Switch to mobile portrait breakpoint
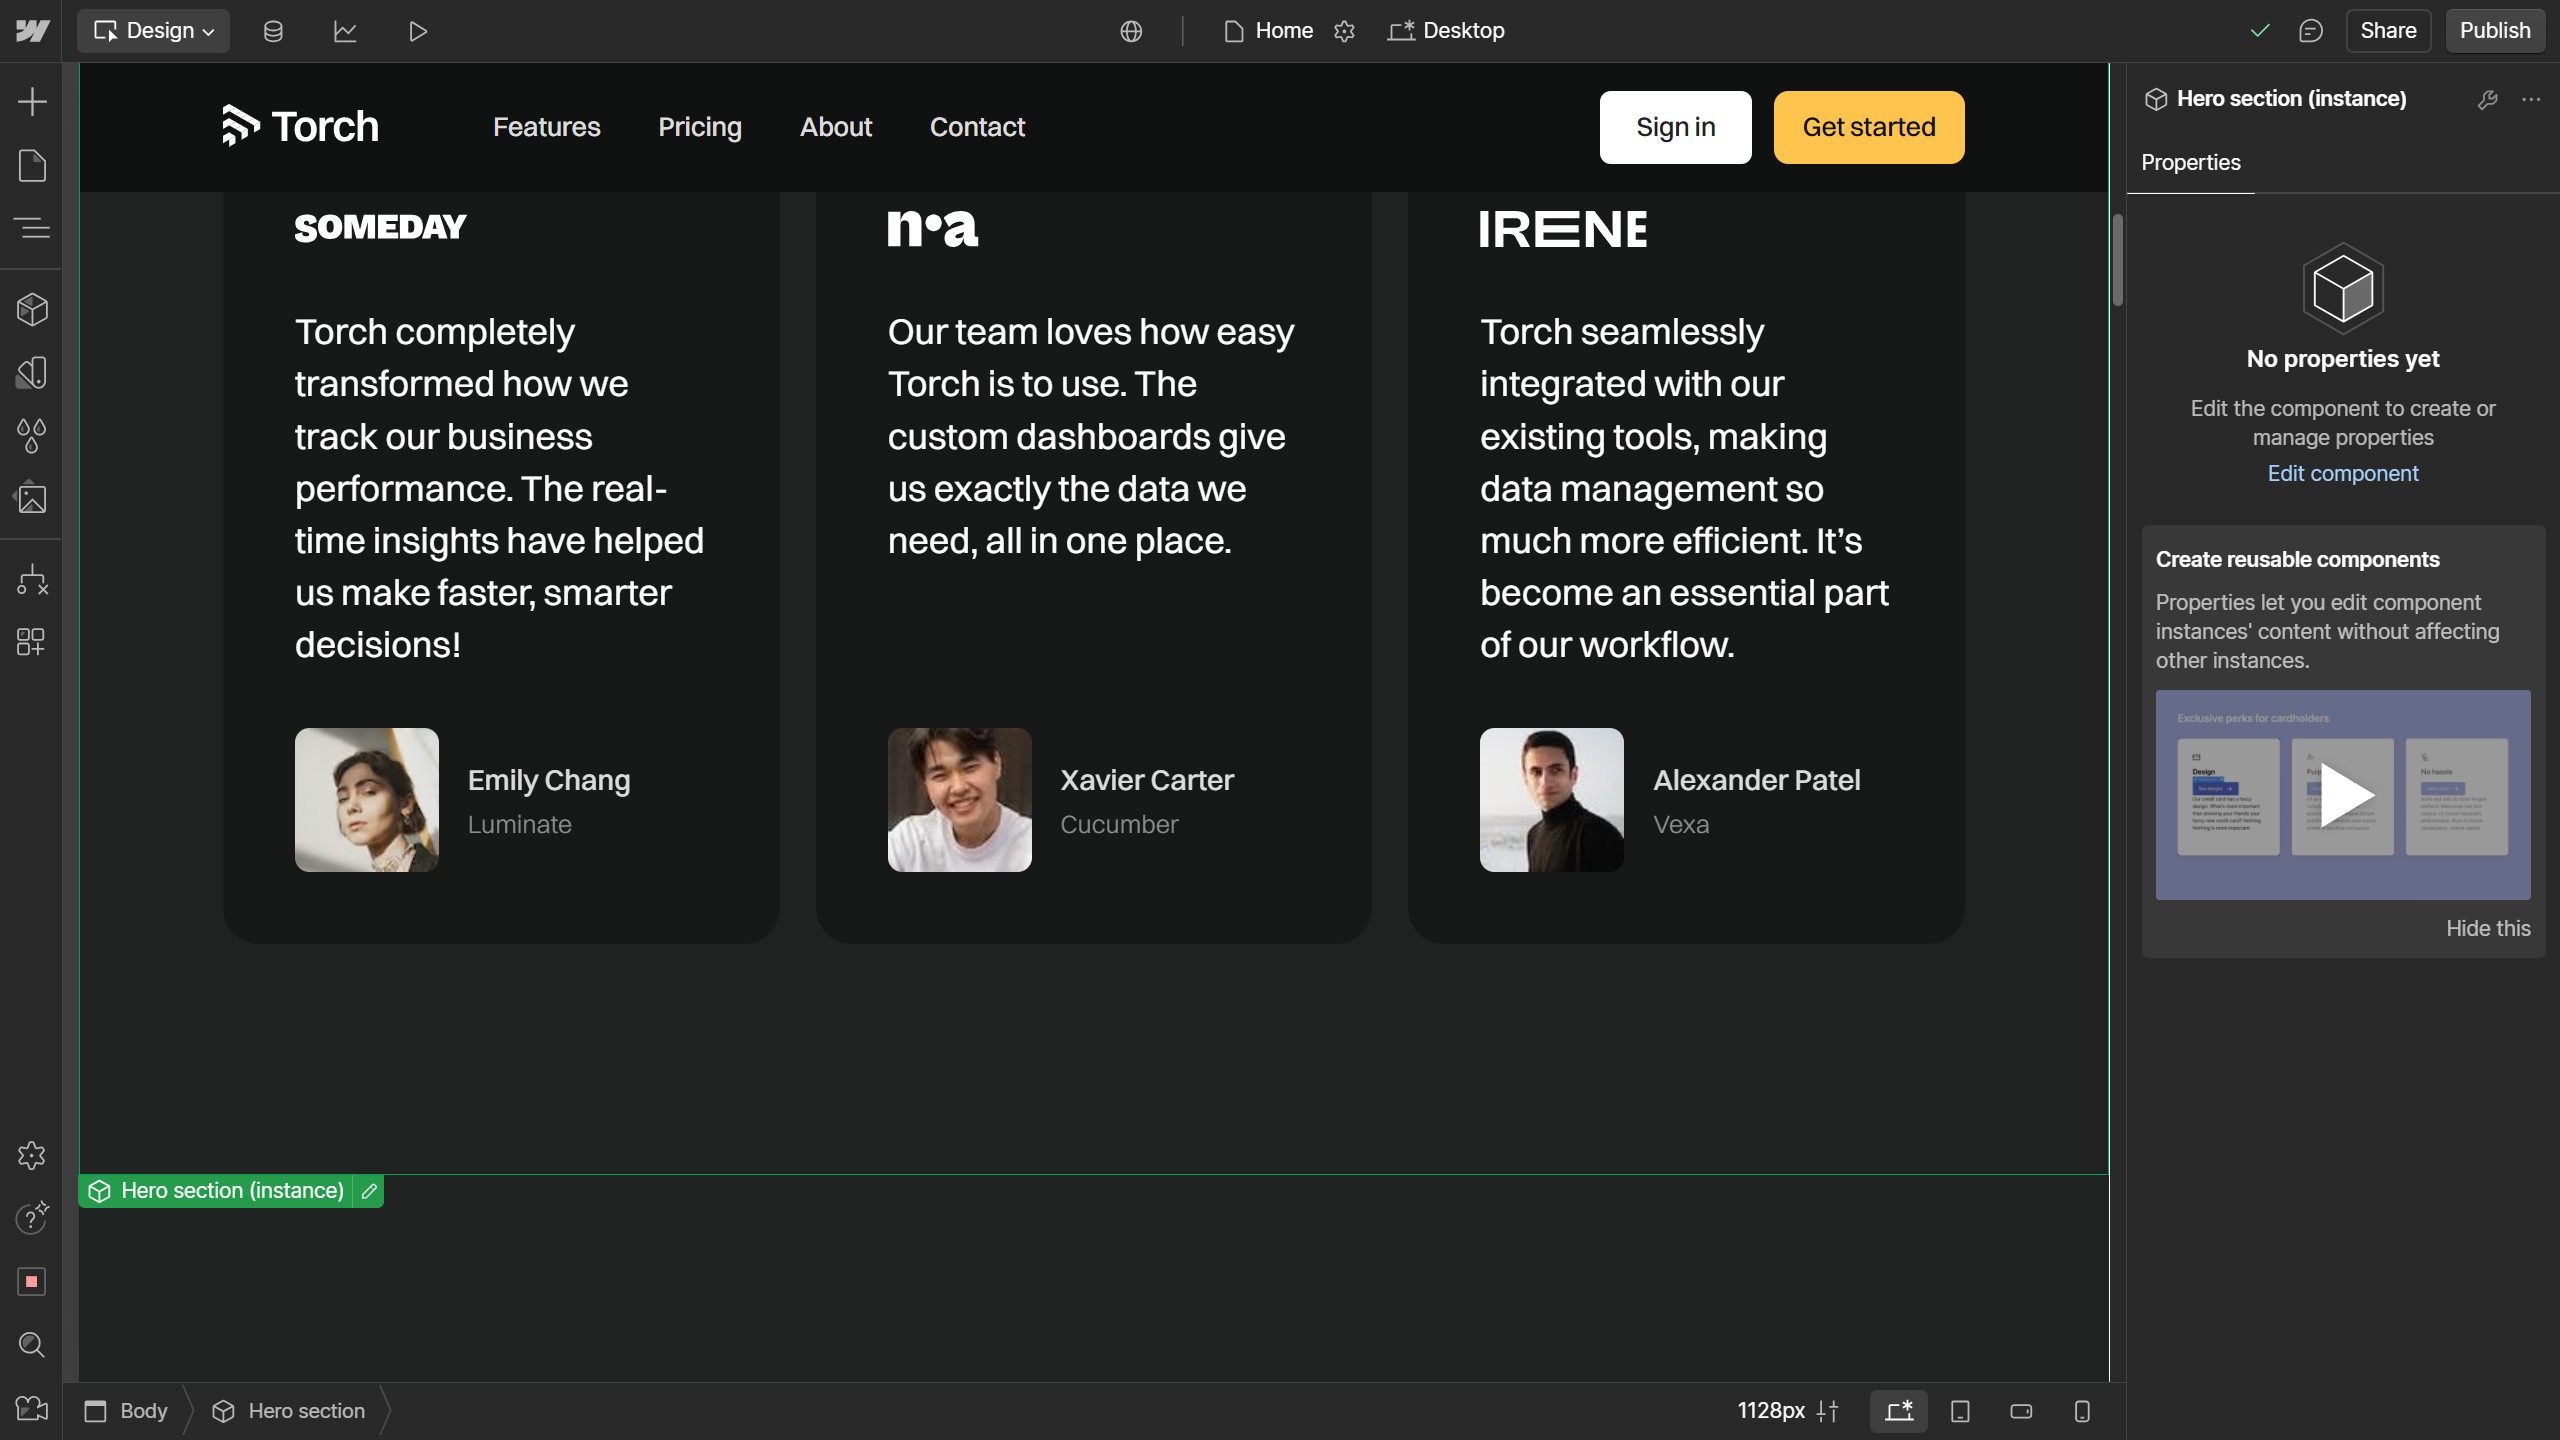Screen dimensions: 2560x1440 [2082, 1411]
